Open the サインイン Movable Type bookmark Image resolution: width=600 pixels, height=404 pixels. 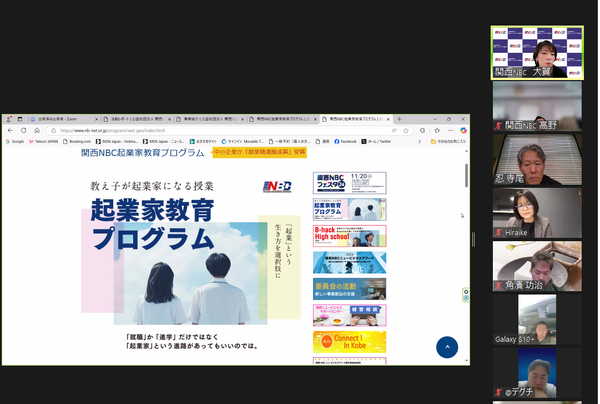pos(243,142)
